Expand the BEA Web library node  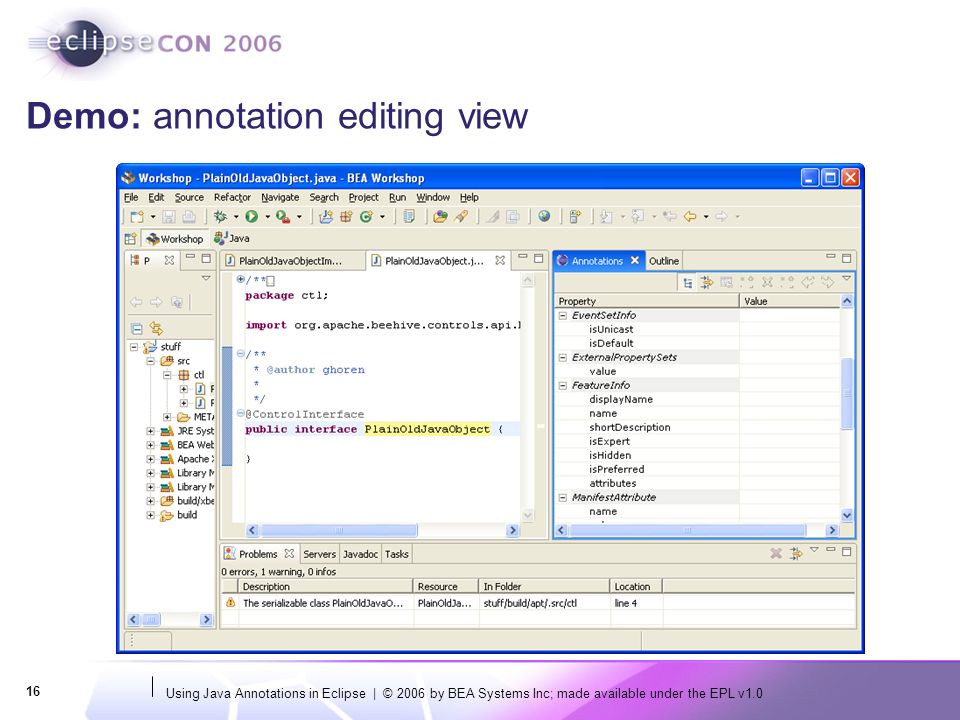(x=150, y=445)
